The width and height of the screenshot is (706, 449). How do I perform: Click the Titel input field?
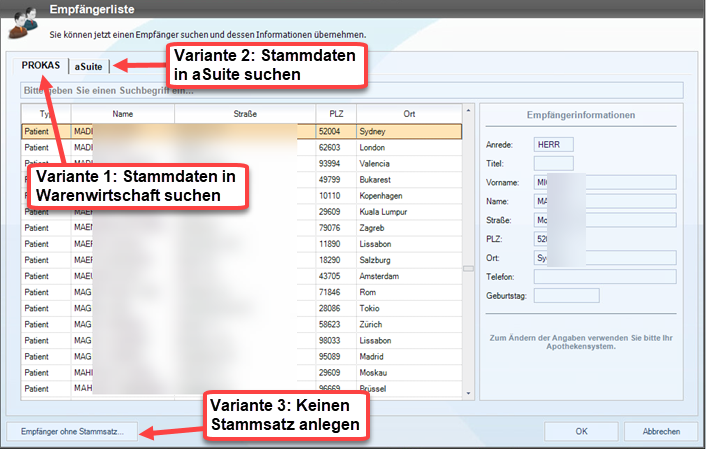[554, 163]
